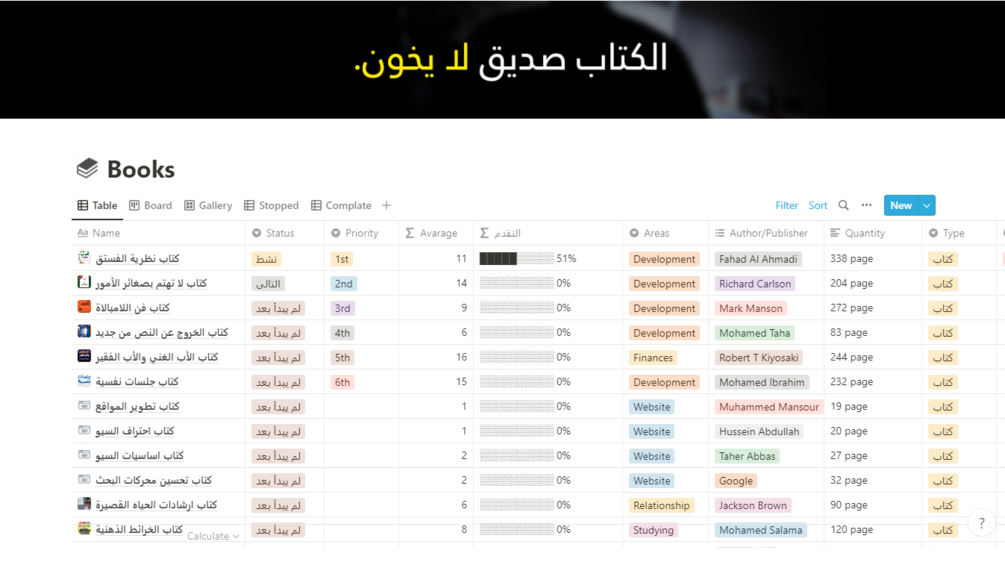Screen dimensions: 1005x574
Task: Switch to the Gallery view tab
Action: pyautogui.click(x=208, y=205)
